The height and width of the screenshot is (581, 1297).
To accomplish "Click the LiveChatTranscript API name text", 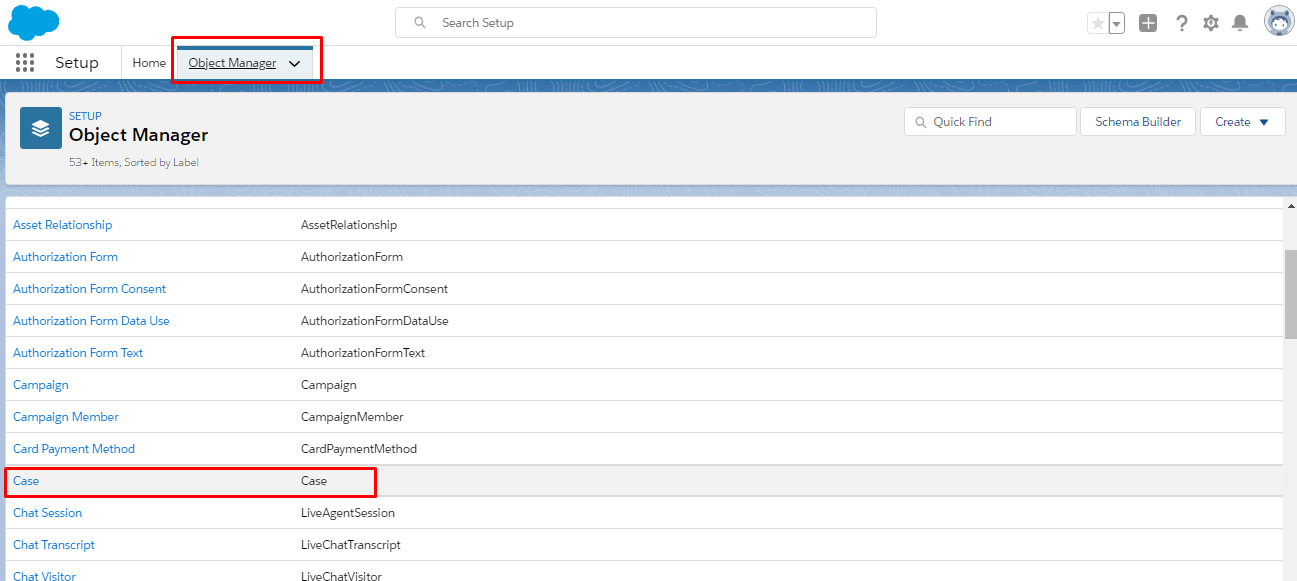I will click(351, 545).
